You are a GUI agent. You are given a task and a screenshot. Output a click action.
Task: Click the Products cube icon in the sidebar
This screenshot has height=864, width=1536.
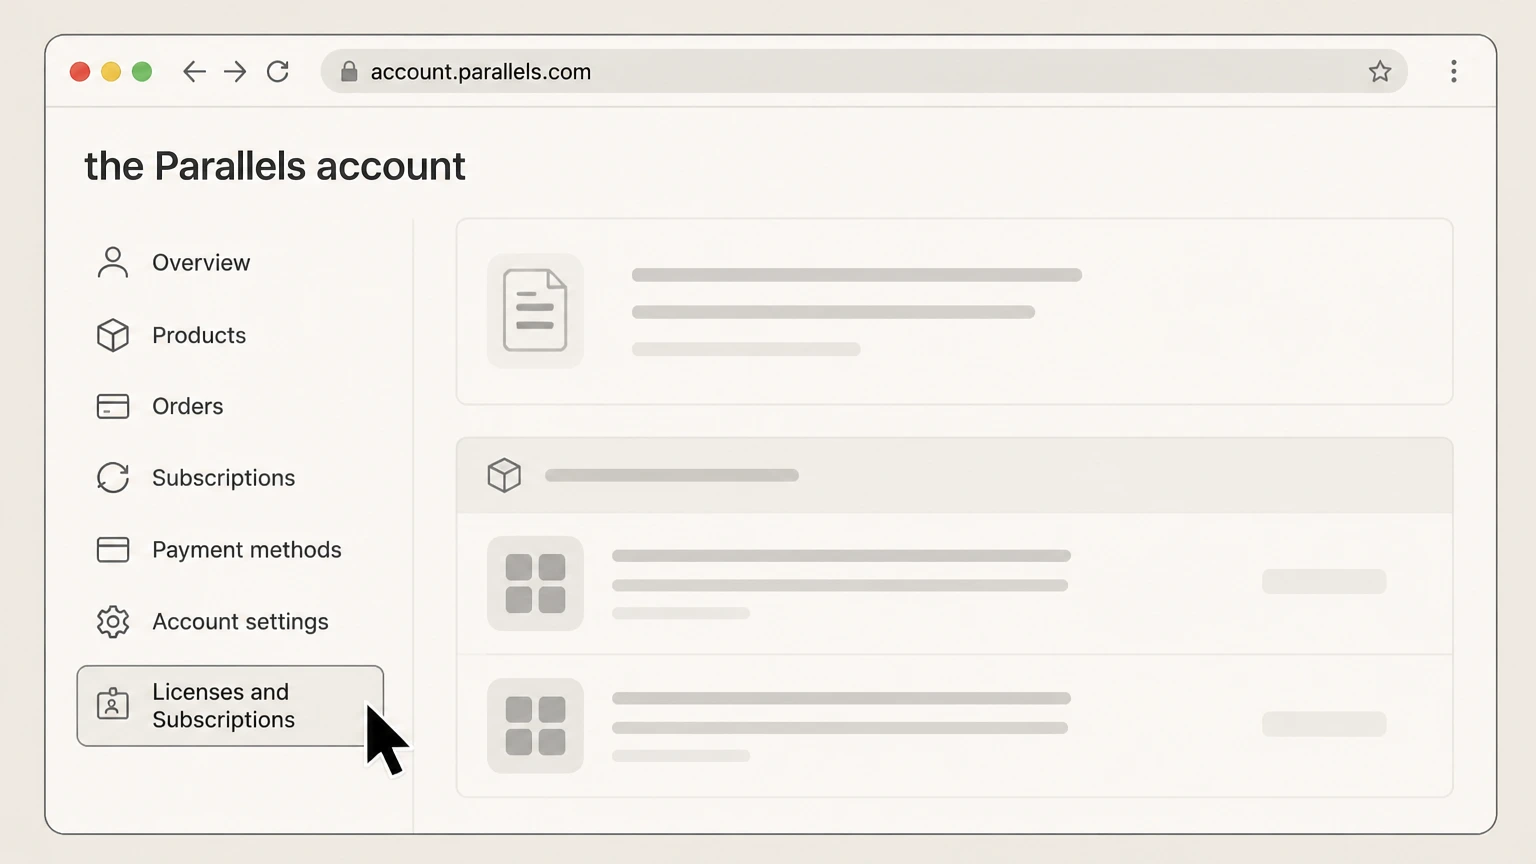[113, 335]
